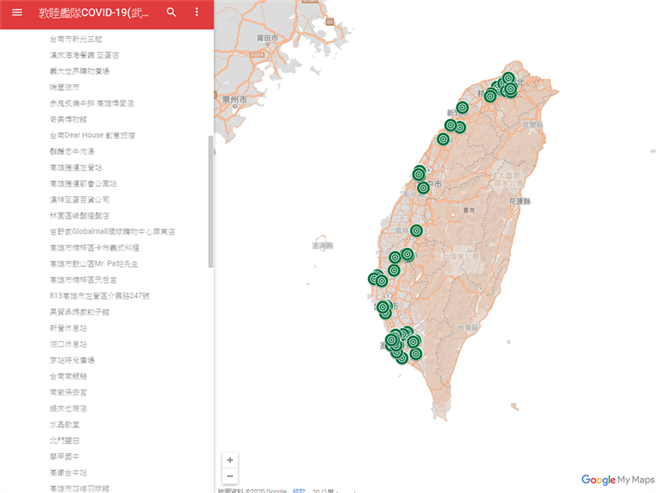Viewport: 656px width, 493px height.
Task: Click the 莆田市 city label on the map
Action: tap(267, 38)
